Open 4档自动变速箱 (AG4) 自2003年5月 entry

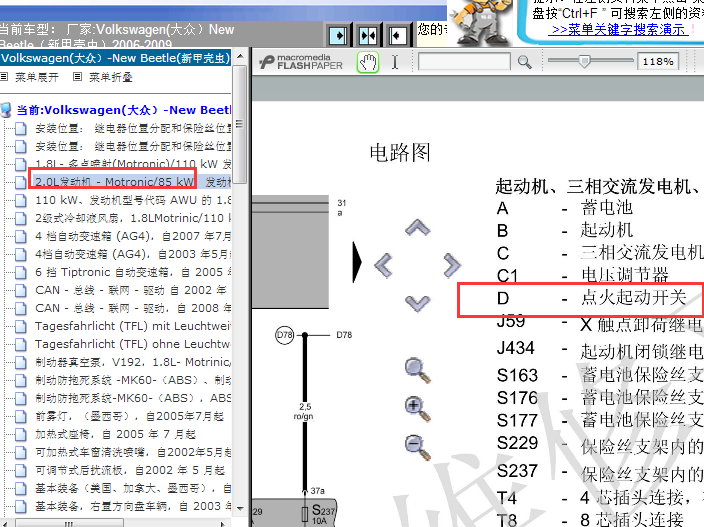coord(133,254)
